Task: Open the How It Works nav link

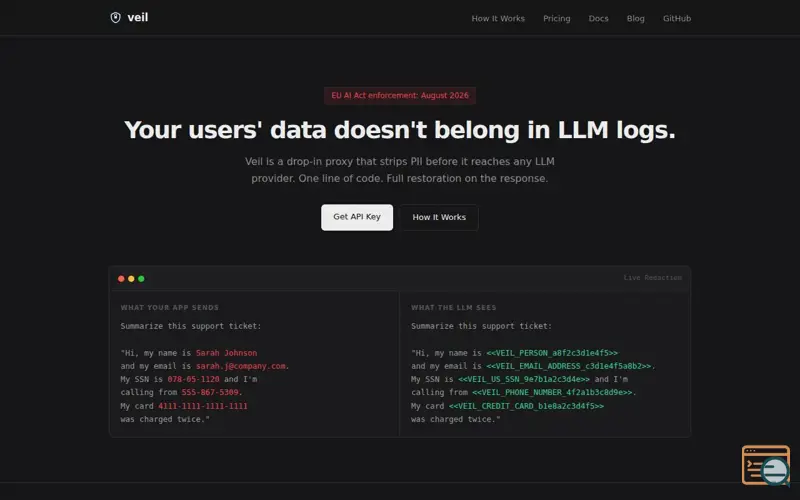Action: [498, 18]
